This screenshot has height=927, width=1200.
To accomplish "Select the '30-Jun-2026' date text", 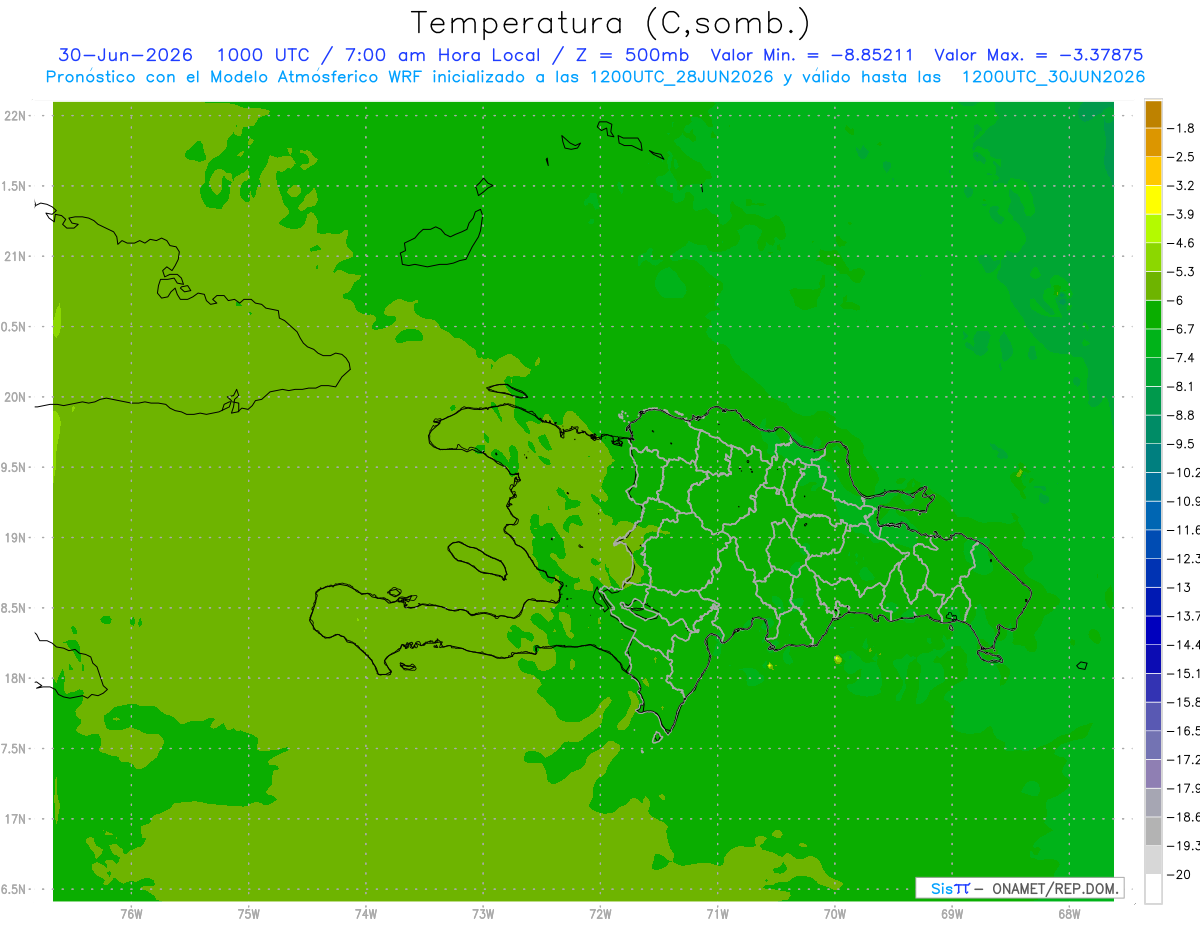I will 126,55.
